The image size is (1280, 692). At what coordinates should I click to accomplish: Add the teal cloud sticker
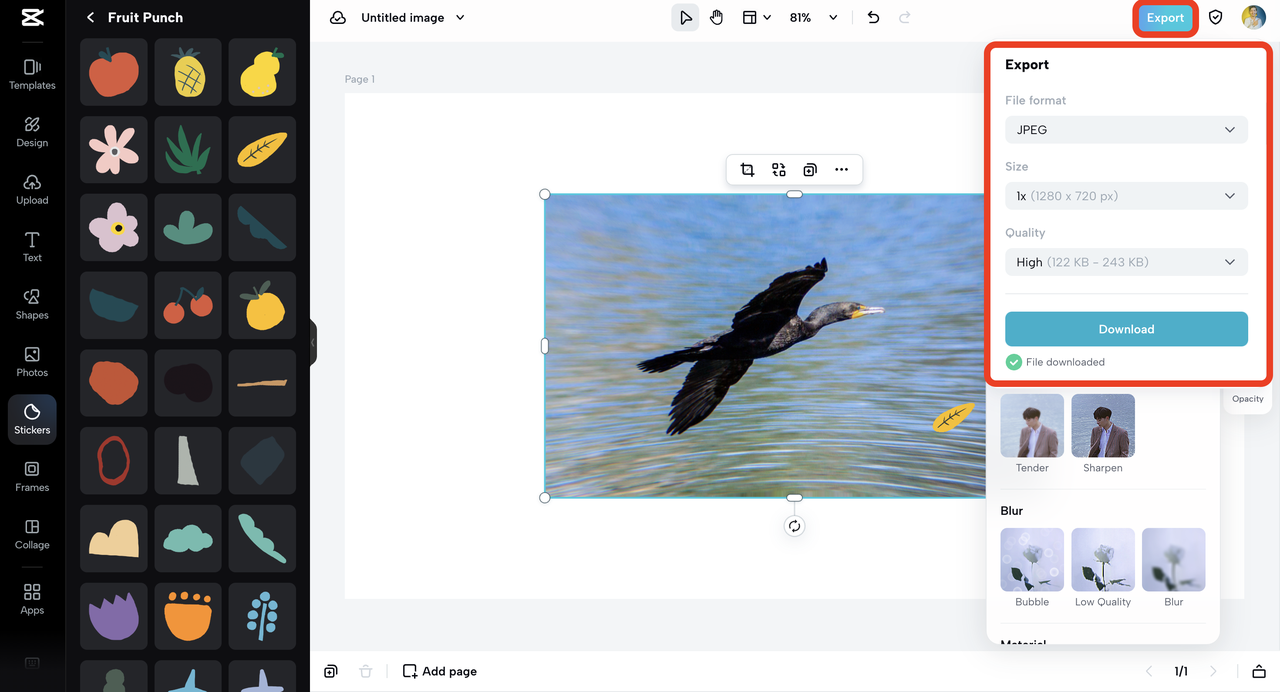tap(188, 539)
